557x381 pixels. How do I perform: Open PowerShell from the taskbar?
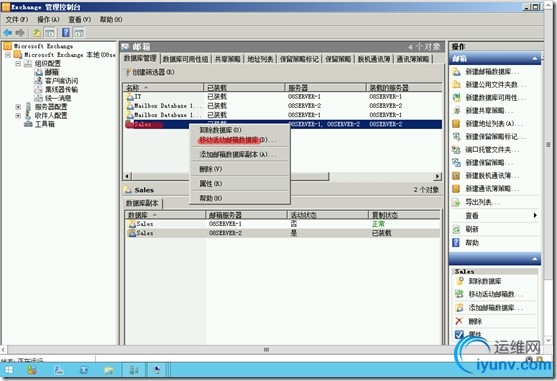pyautogui.click(x=84, y=370)
